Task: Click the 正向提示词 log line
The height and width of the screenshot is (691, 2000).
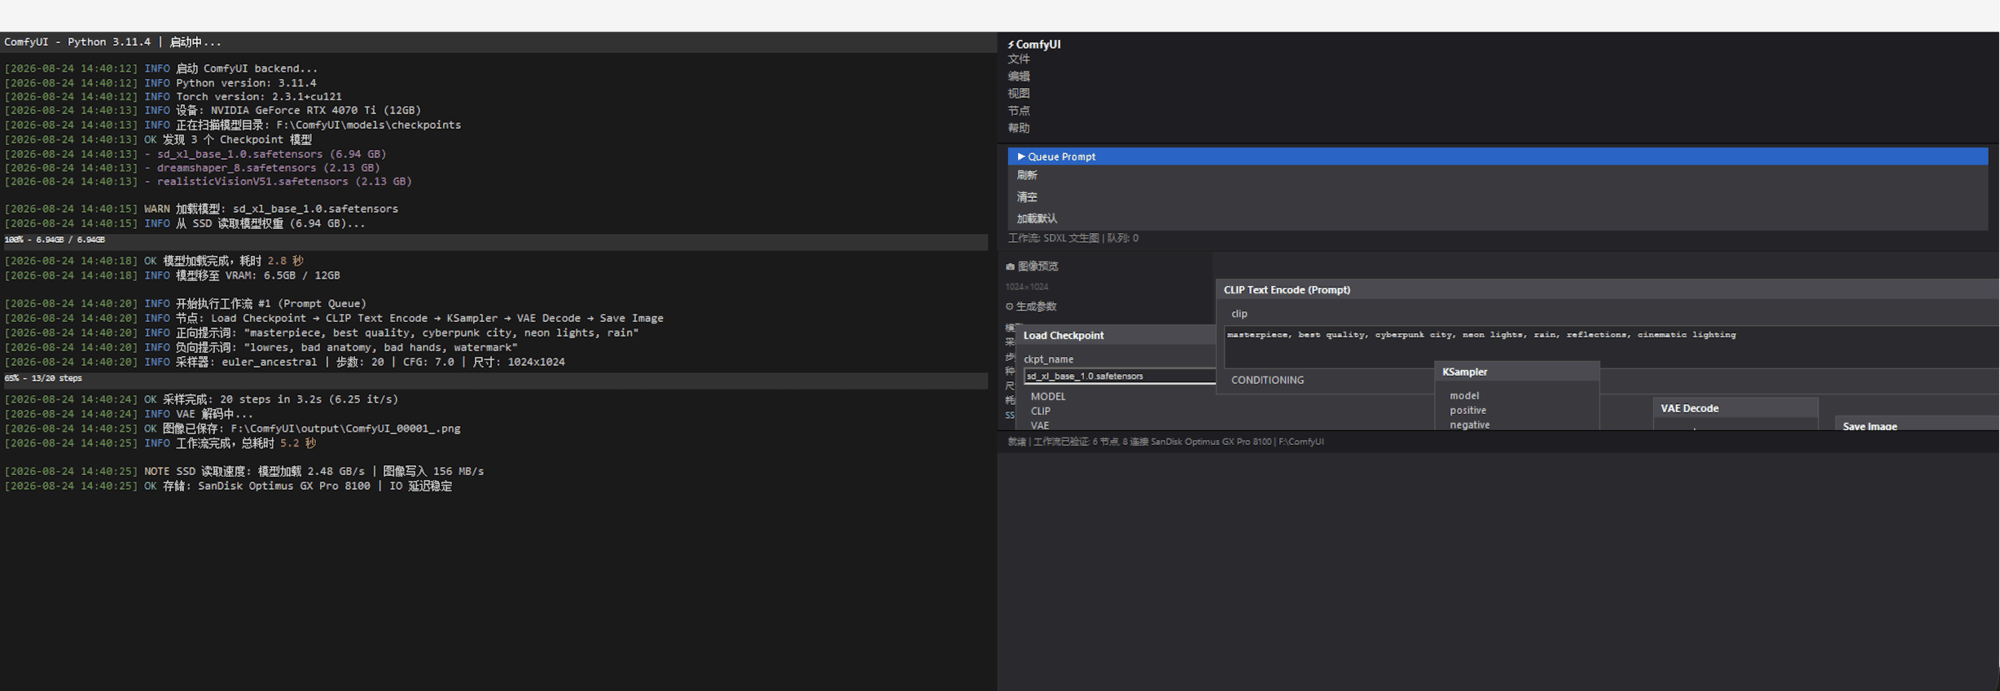Action: [x=321, y=333]
